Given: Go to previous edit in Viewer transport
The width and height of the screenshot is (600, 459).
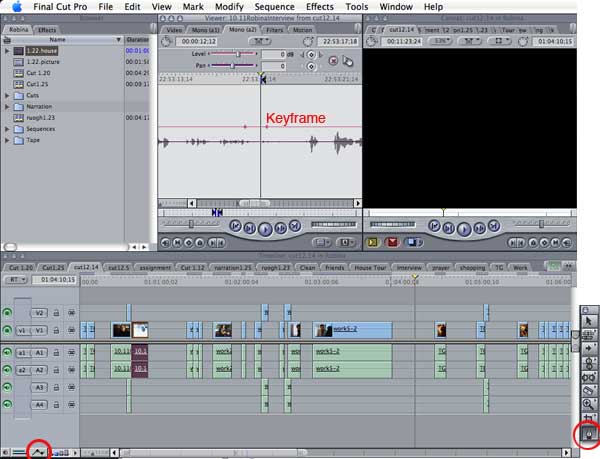Looking at the screenshot, I should pyautogui.click(x=235, y=226).
